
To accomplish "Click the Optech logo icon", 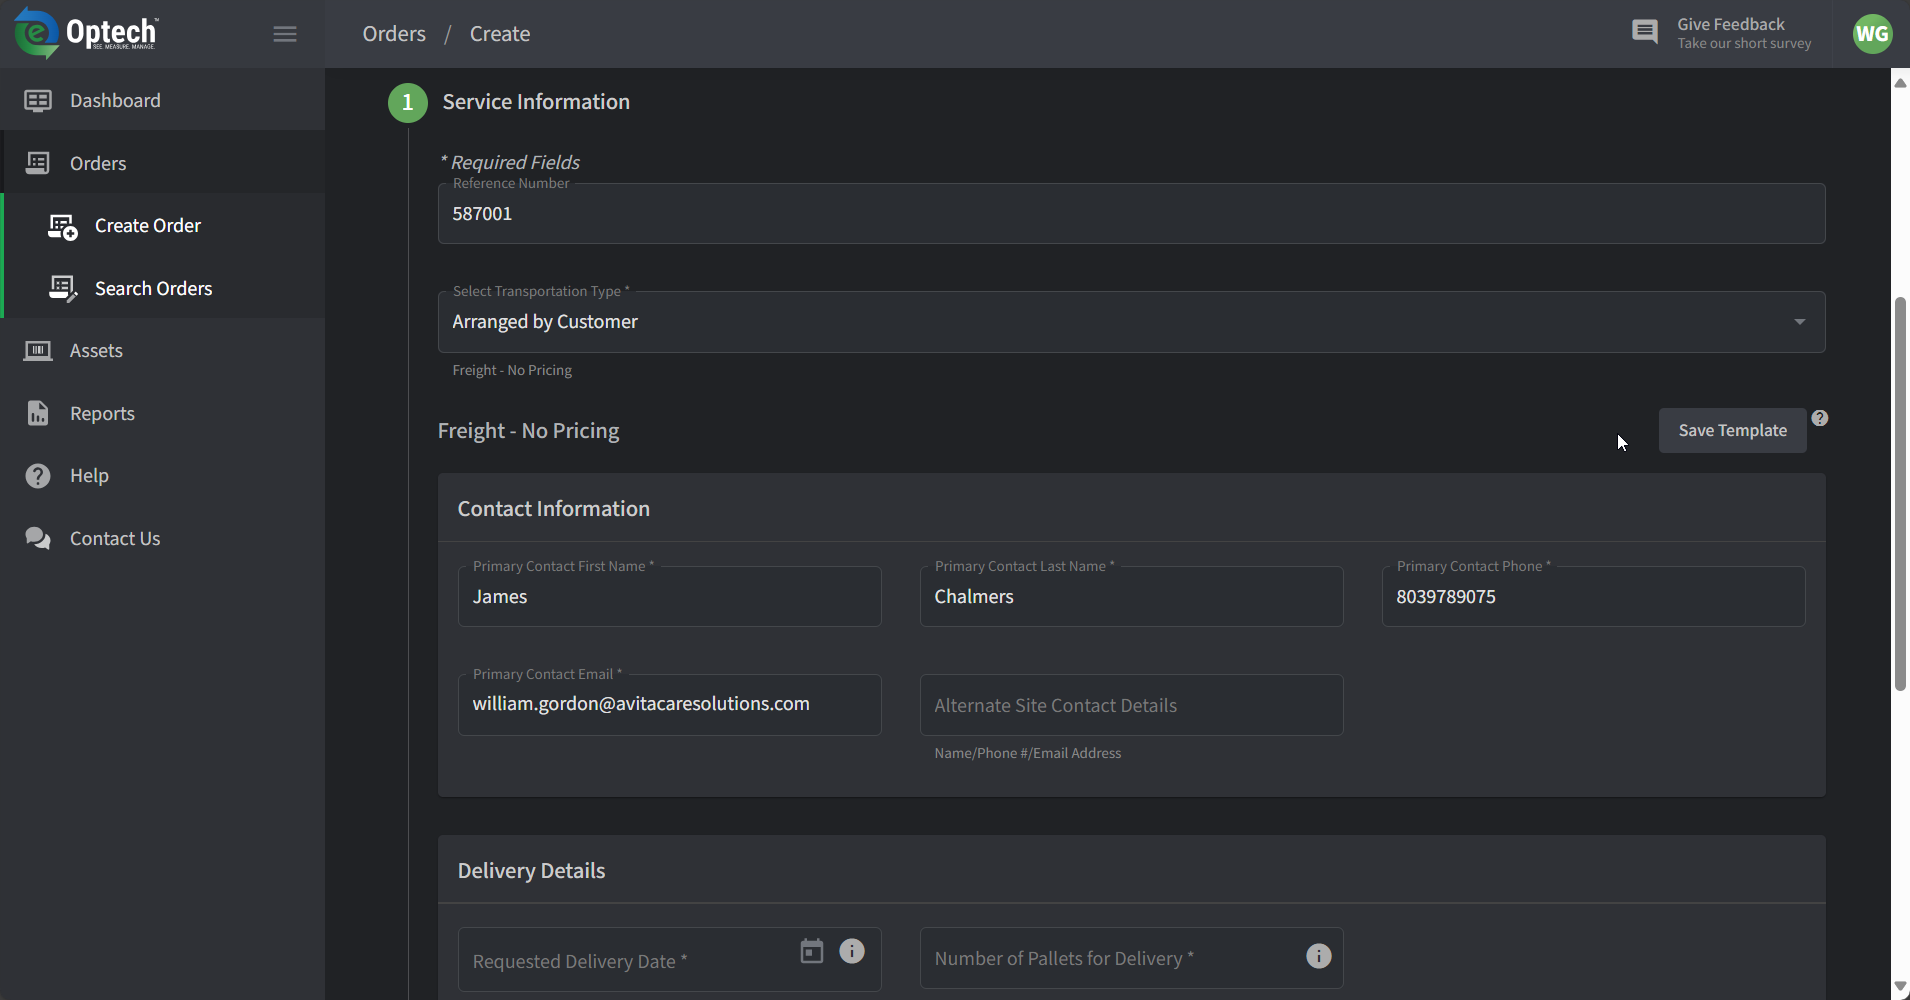I will (36, 33).
